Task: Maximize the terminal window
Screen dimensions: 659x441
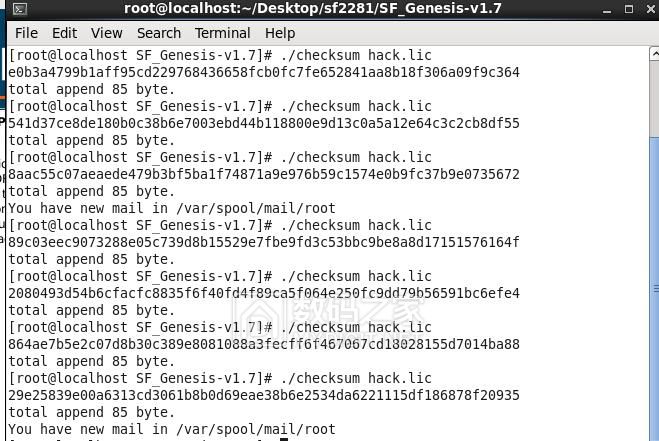Action: (x=629, y=9)
